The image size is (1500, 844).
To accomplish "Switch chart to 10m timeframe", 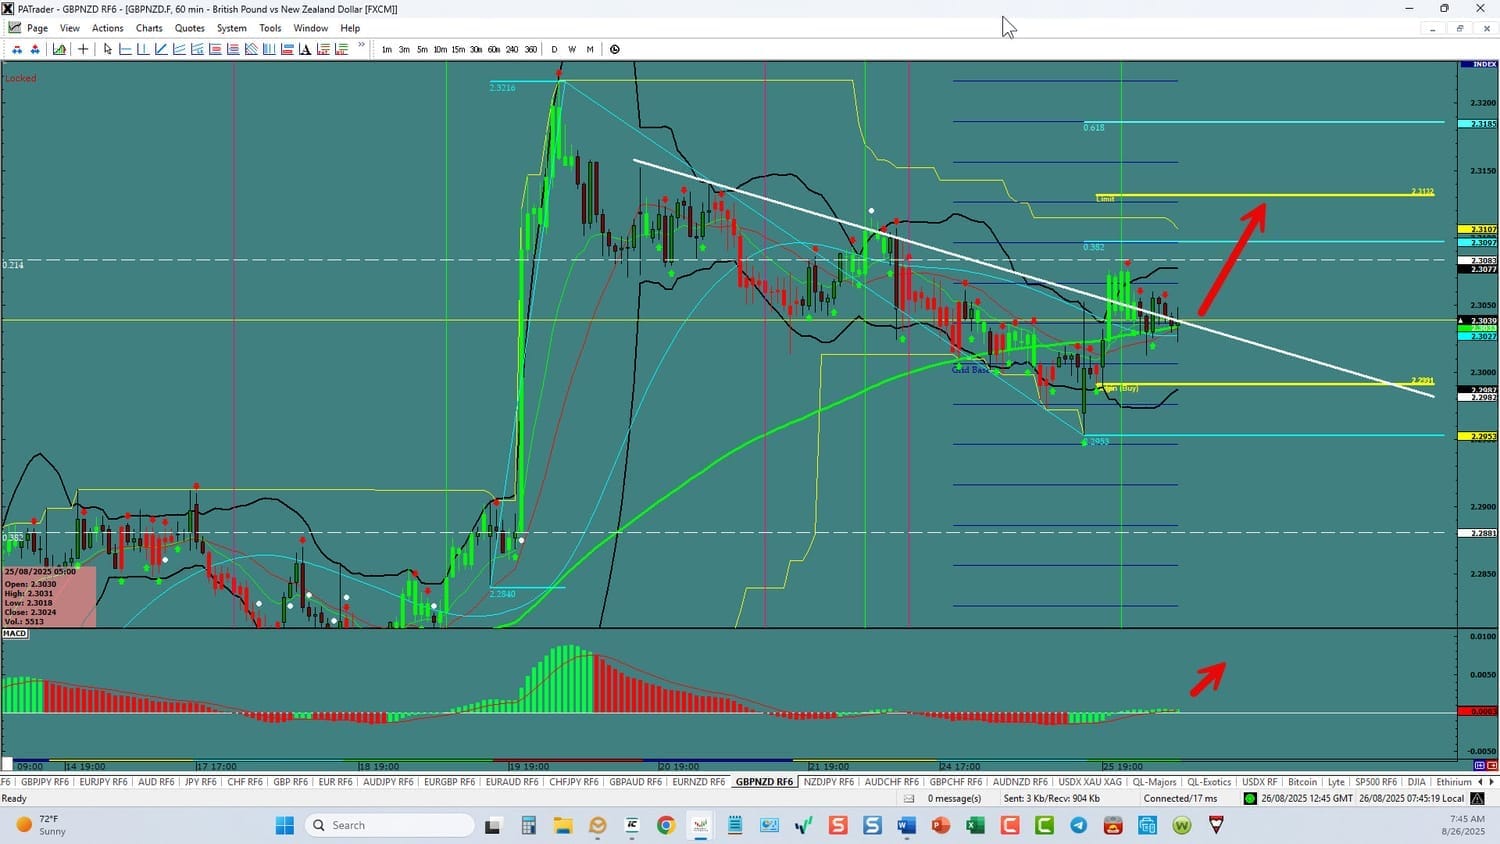I will click(440, 49).
